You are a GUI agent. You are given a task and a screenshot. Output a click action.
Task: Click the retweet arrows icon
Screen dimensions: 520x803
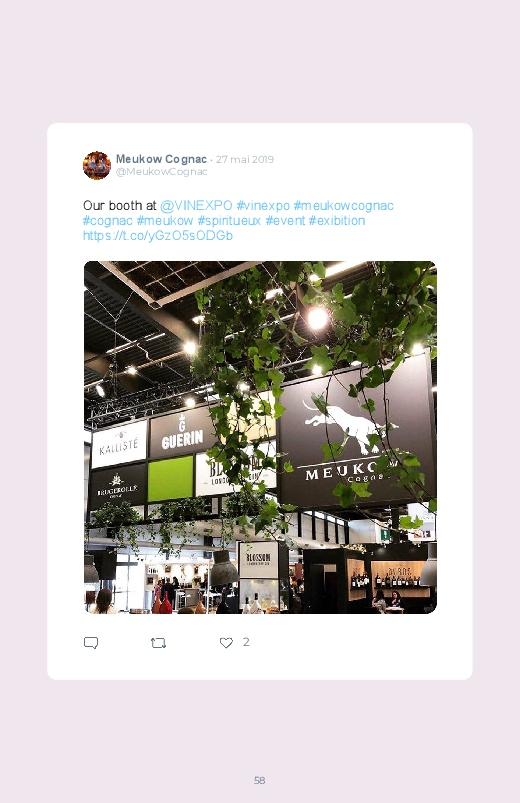pyautogui.click(x=158, y=643)
